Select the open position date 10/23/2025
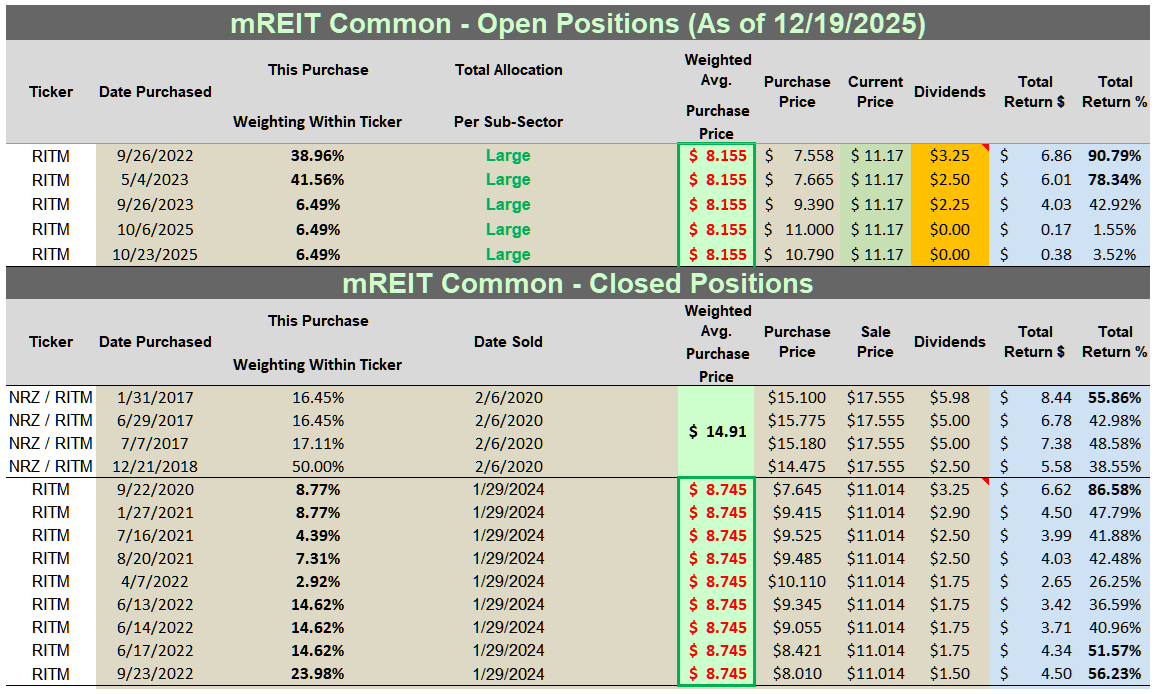This screenshot has width=1158, height=694. [155, 255]
